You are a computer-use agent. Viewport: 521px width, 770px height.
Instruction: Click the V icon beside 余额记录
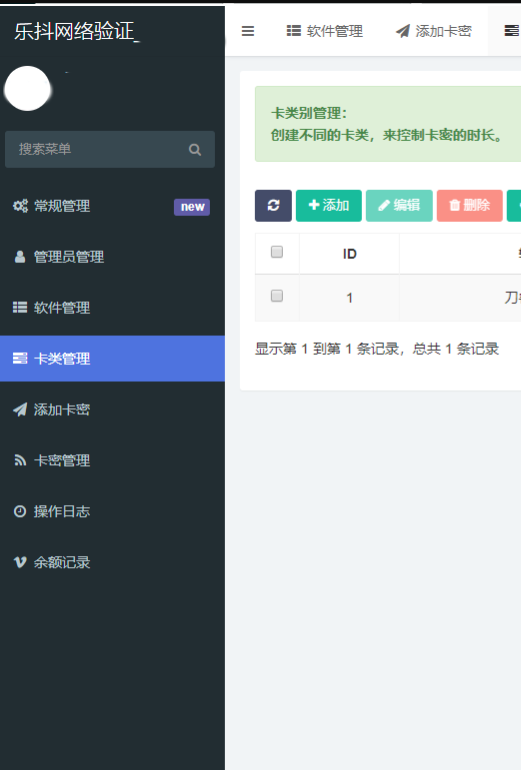[20, 562]
